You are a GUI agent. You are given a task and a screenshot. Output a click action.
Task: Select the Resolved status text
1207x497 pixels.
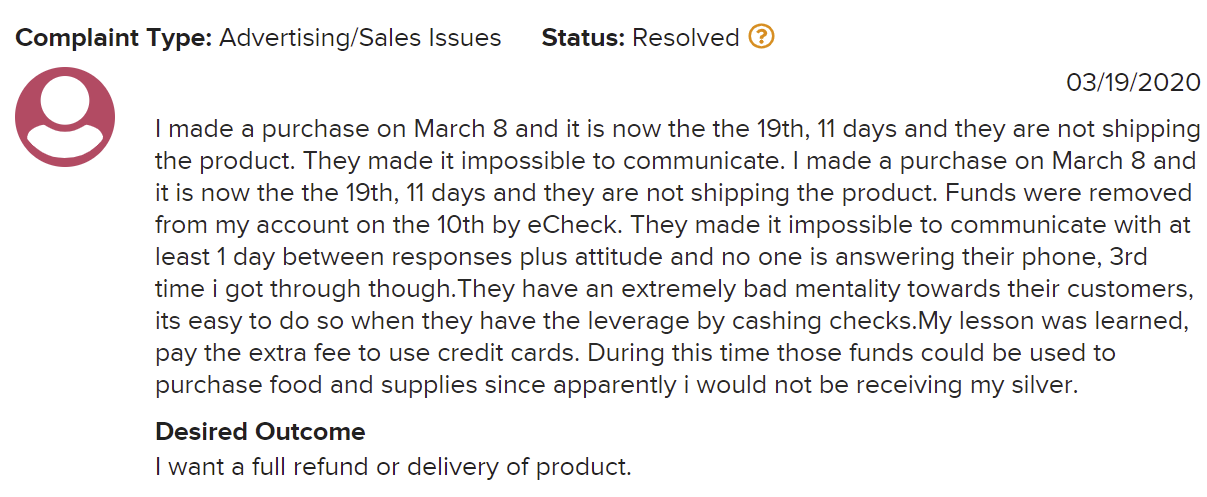pyautogui.click(x=686, y=38)
